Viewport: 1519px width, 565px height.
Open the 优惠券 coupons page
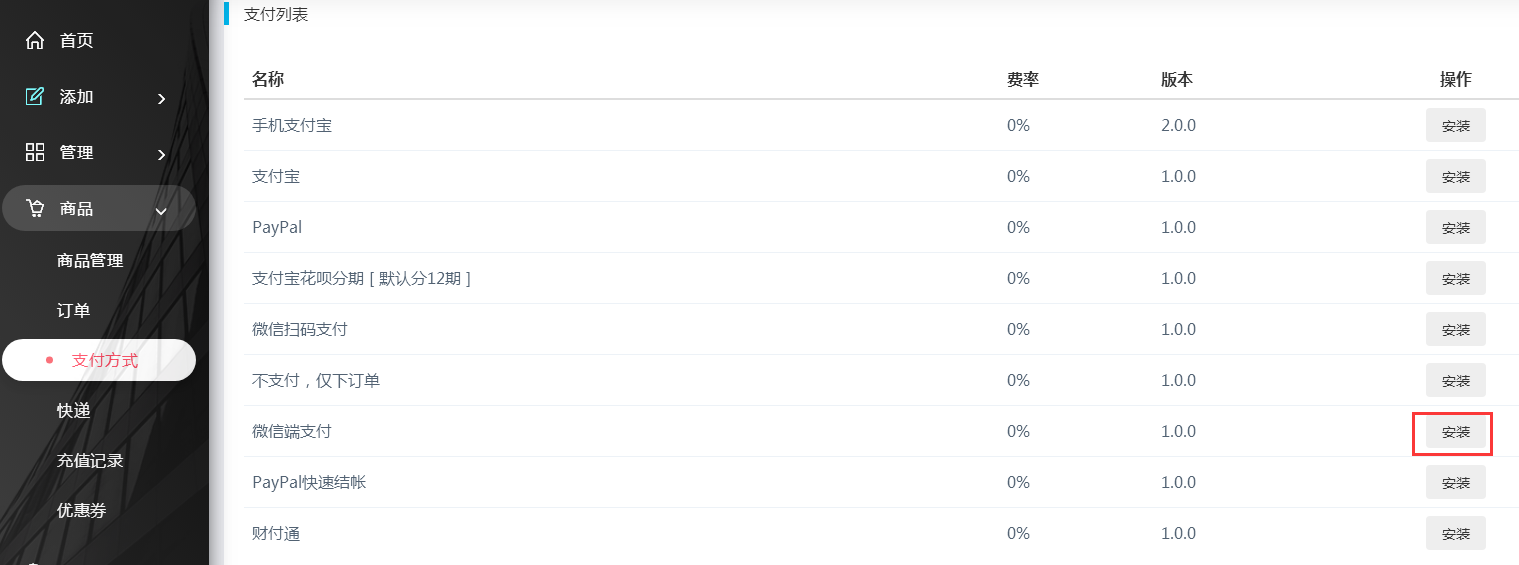pos(82,511)
